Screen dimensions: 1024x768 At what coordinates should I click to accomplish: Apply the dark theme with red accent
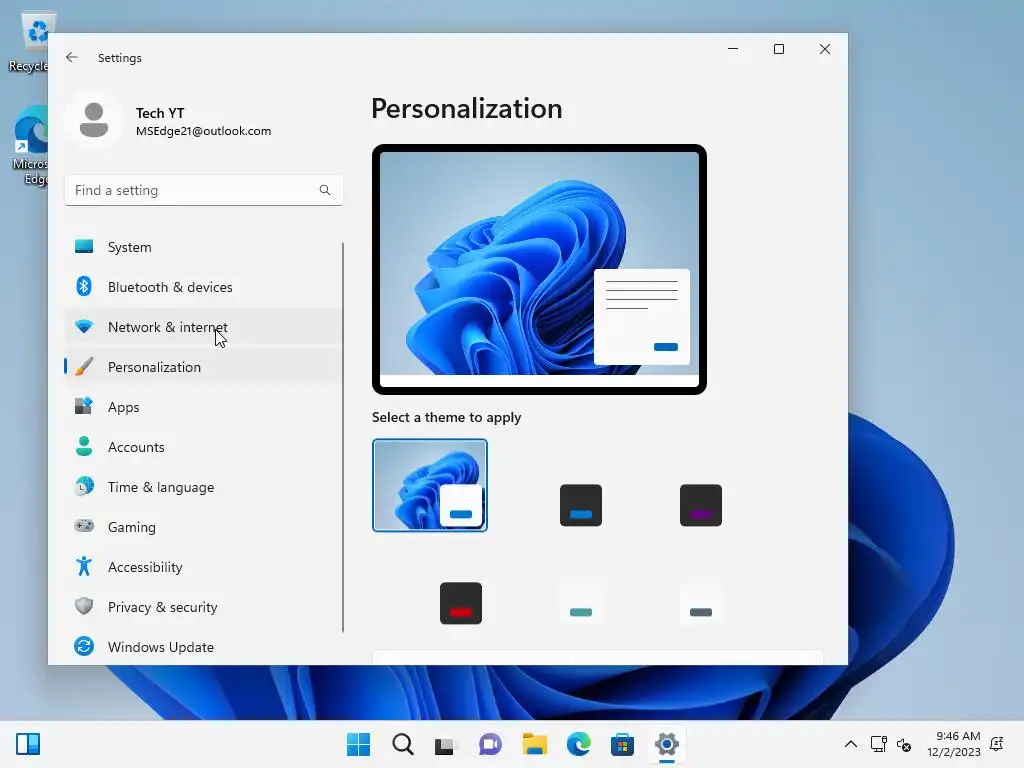pyautogui.click(x=461, y=603)
